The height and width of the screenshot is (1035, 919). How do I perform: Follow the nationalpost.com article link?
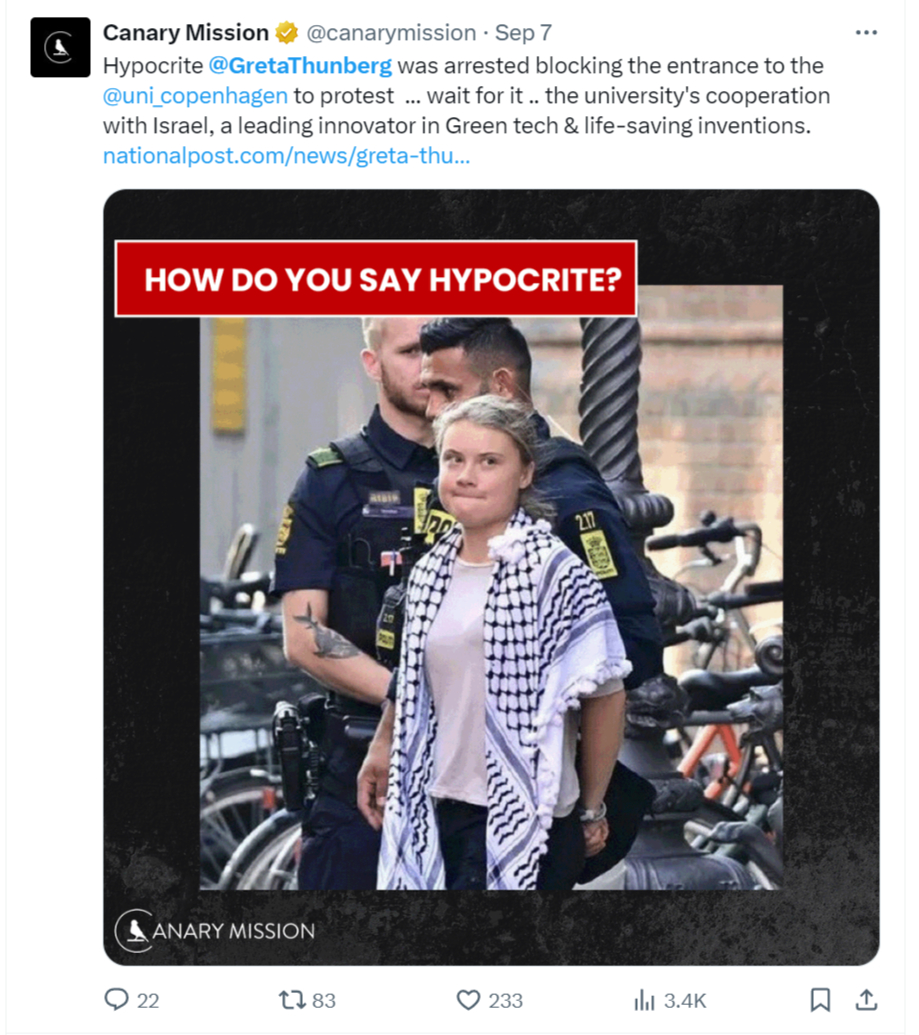[287, 156]
